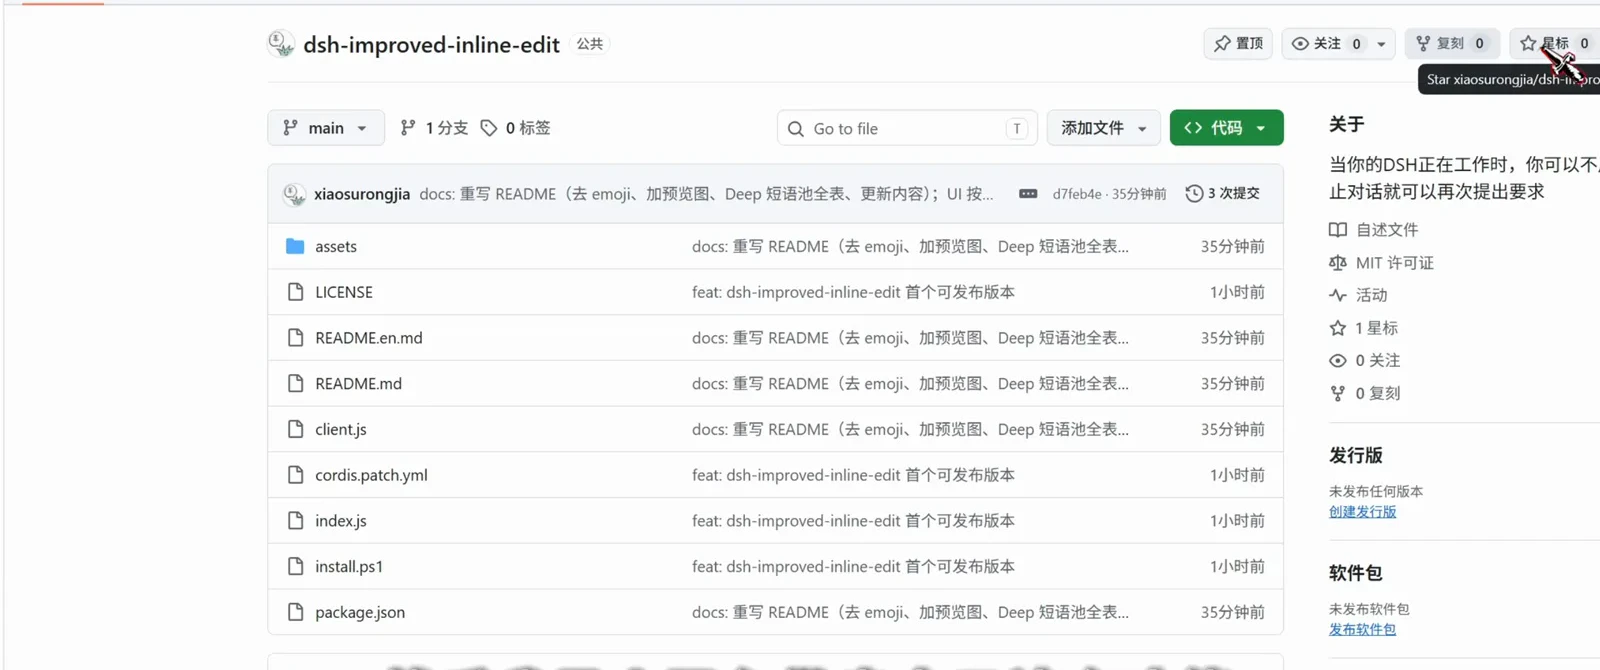
Task: Click the assets folder icon
Action: (295, 246)
